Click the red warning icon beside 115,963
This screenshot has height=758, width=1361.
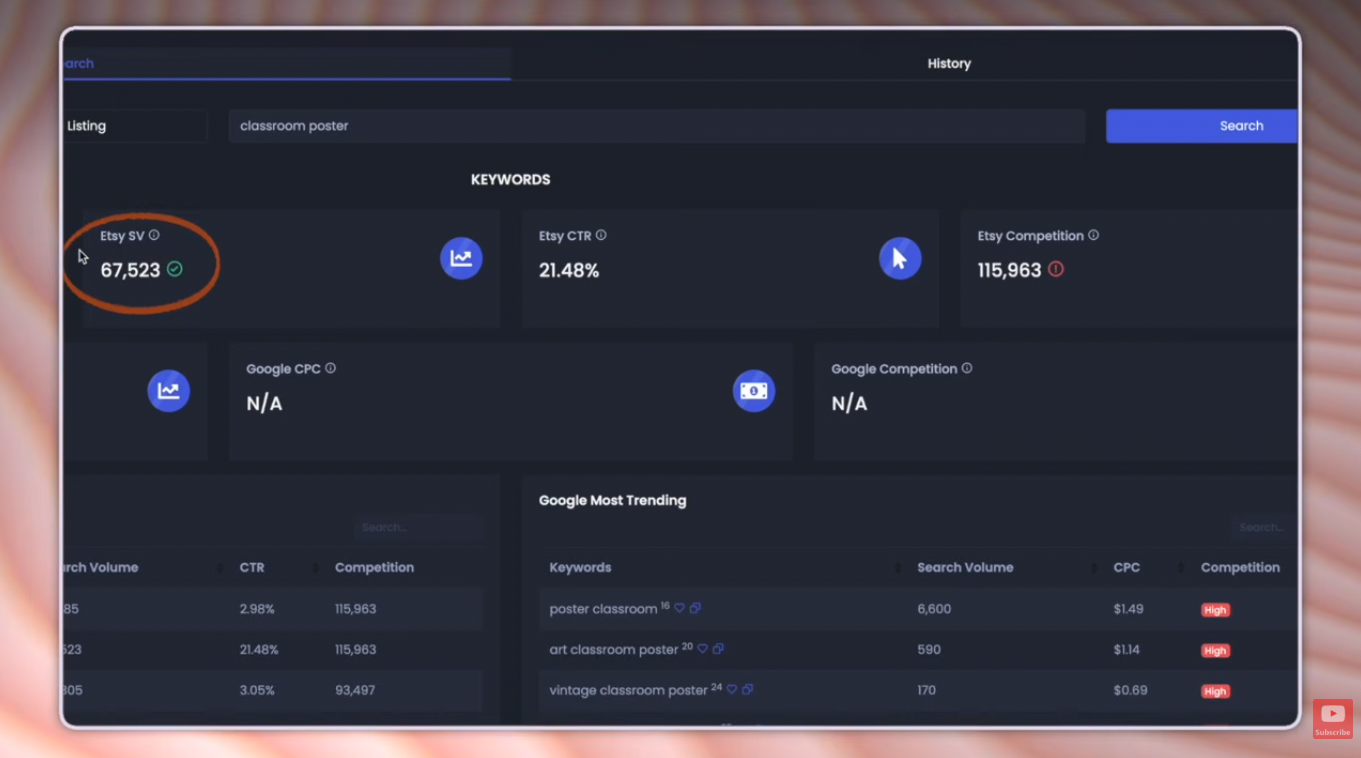coord(1056,269)
